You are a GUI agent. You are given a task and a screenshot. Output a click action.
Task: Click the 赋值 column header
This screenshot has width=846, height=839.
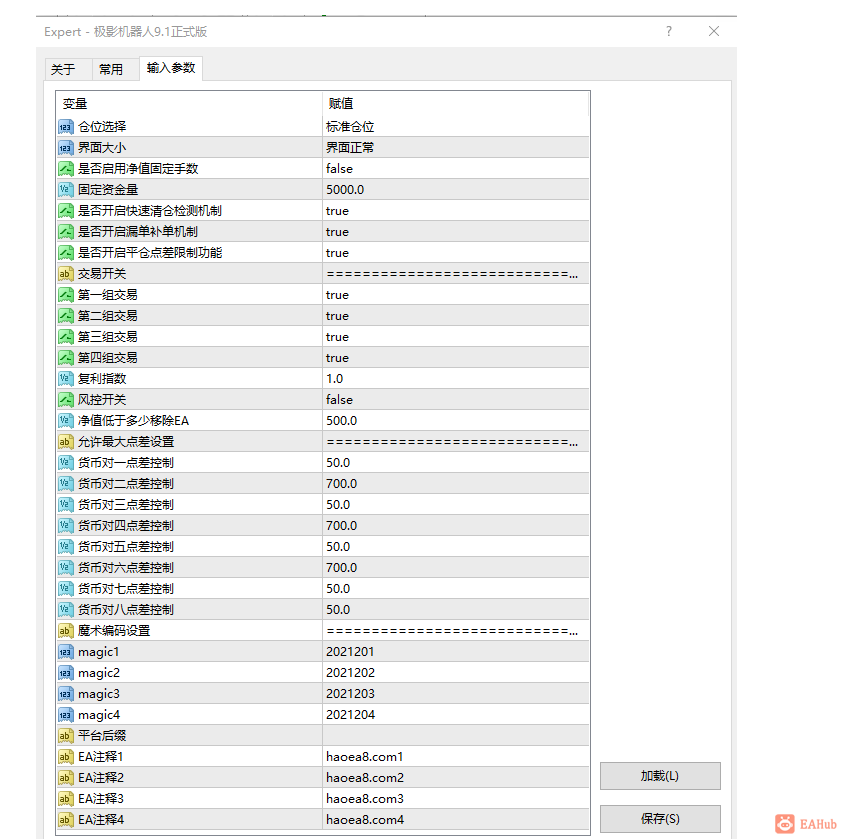[x=456, y=104]
